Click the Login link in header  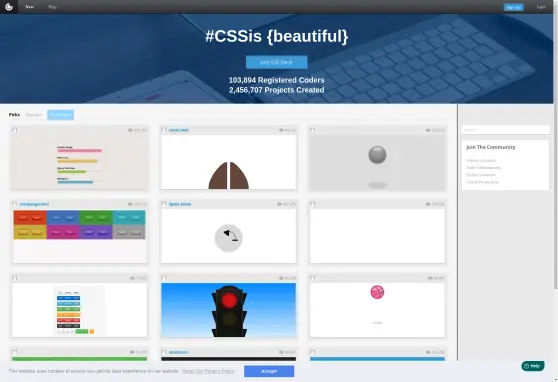(x=541, y=7)
